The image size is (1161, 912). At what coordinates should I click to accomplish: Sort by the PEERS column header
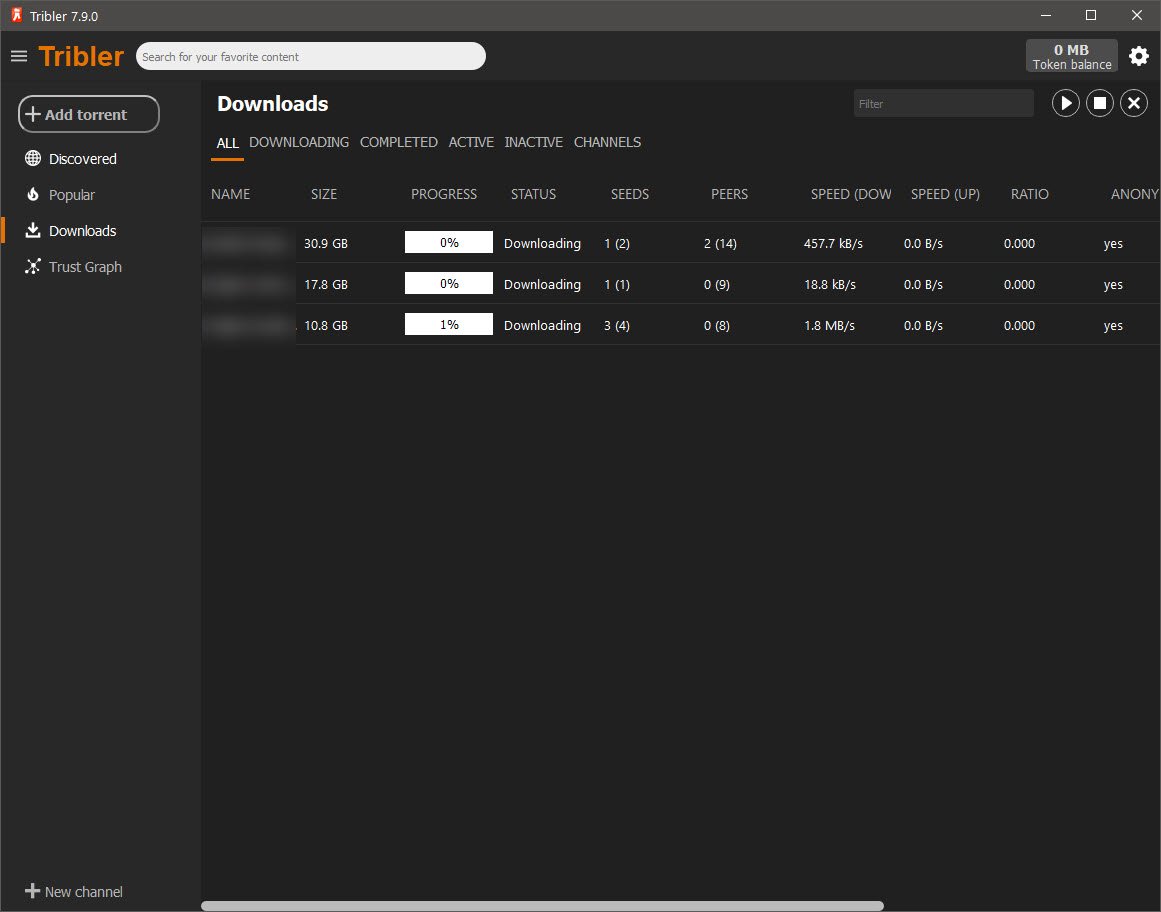pyautogui.click(x=729, y=194)
